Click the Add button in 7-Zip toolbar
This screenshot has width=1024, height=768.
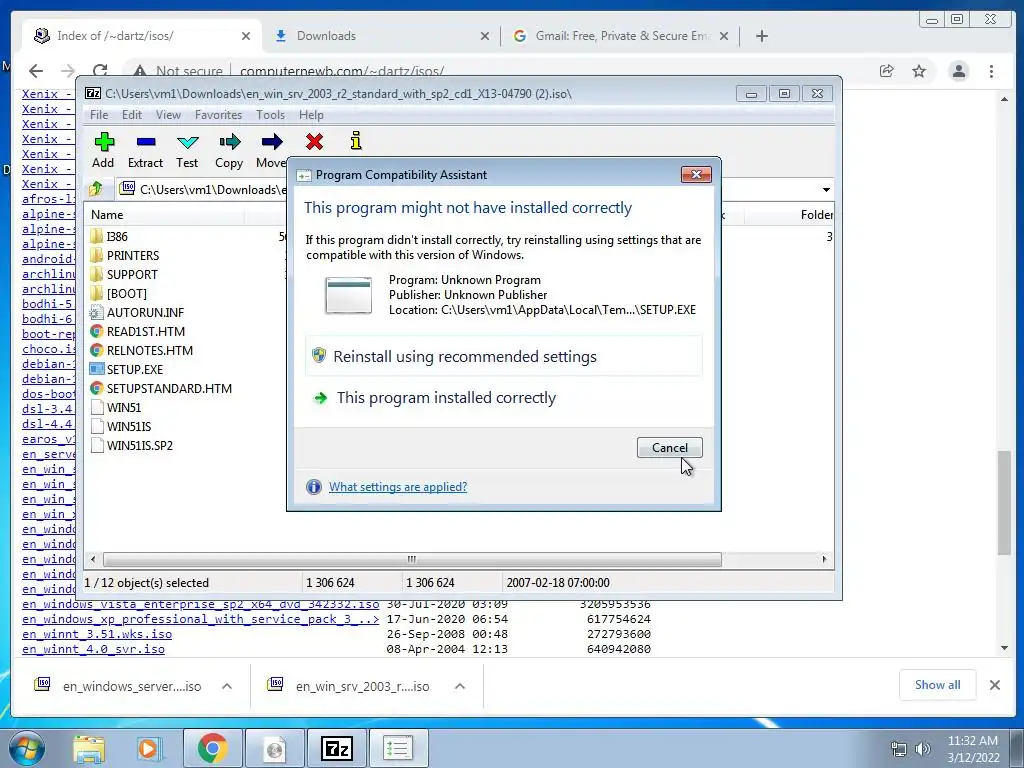(103, 151)
